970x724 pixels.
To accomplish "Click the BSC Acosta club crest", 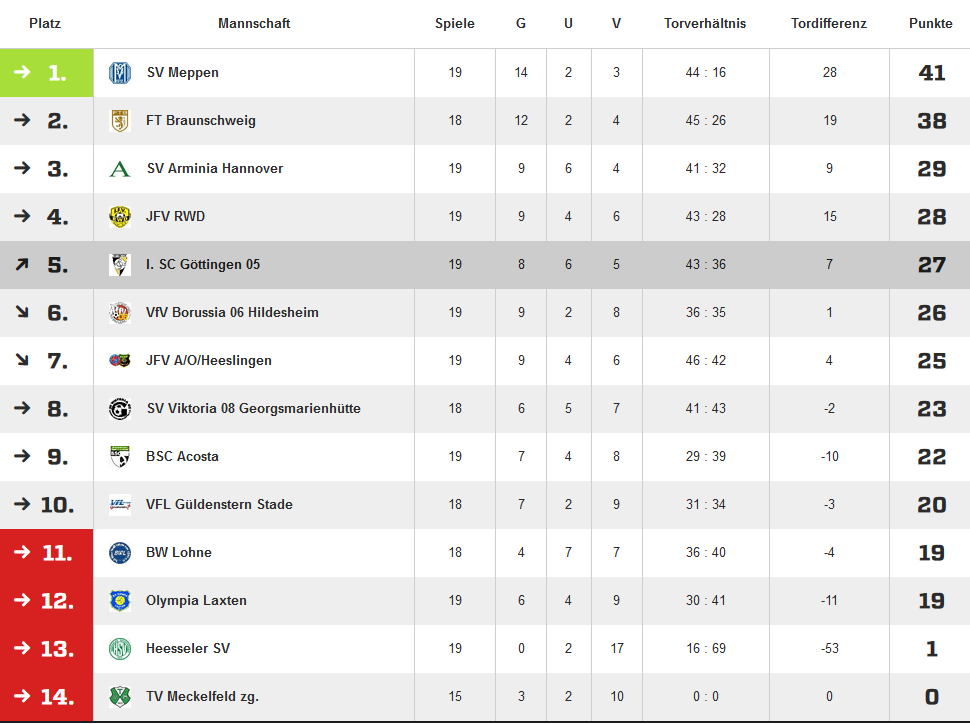I will click(120, 457).
